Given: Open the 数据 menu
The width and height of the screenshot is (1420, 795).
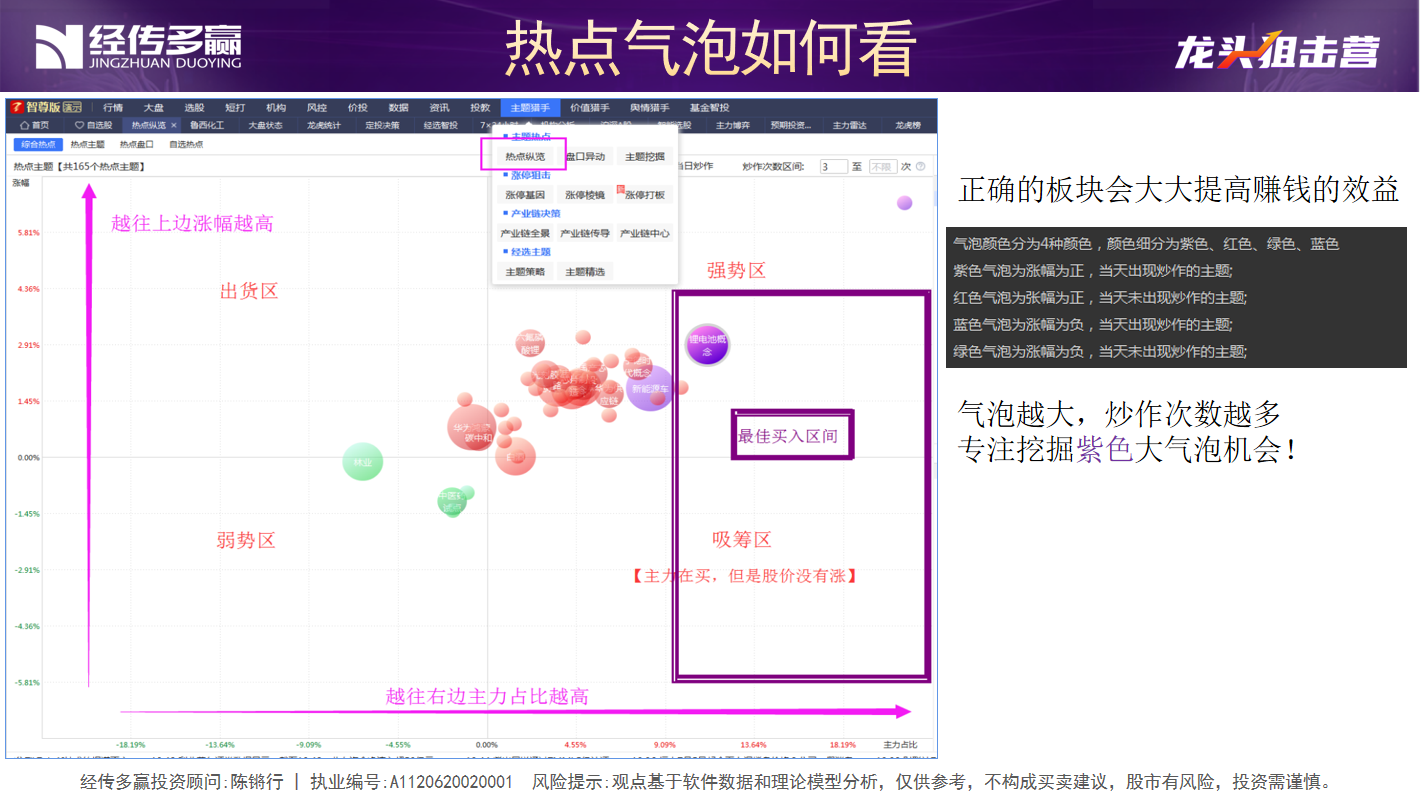Looking at the screenshot, I should tap(399, 108).
